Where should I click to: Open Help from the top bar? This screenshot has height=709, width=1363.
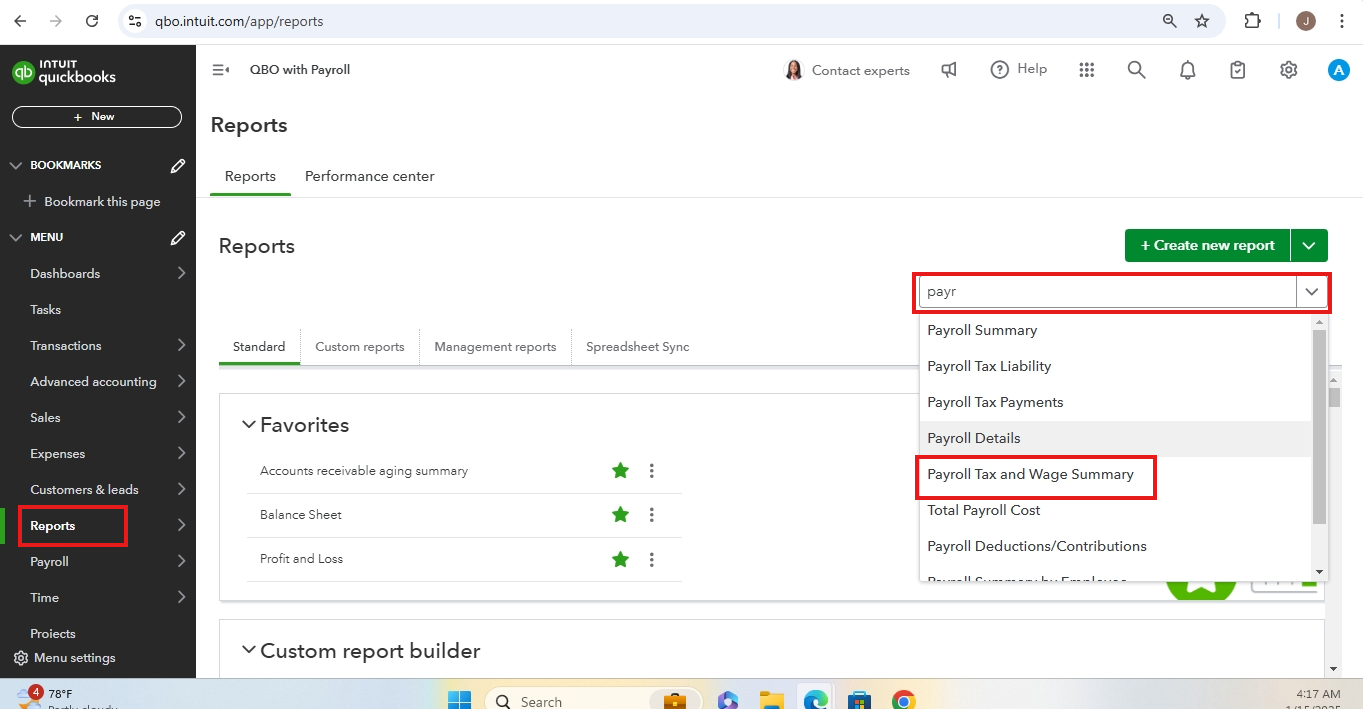coord(1018,69)
